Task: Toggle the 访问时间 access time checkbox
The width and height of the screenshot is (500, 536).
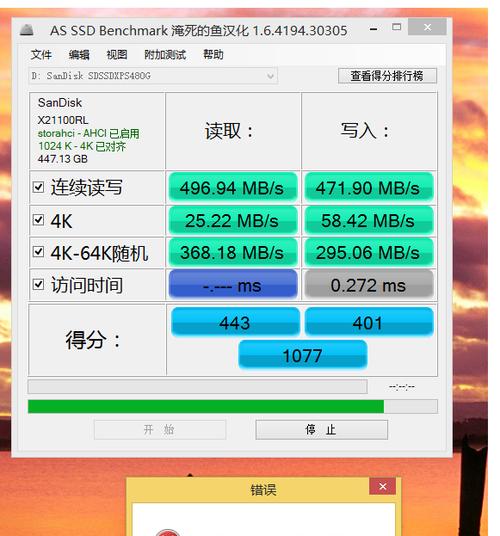Action: [x=38, y=284]
